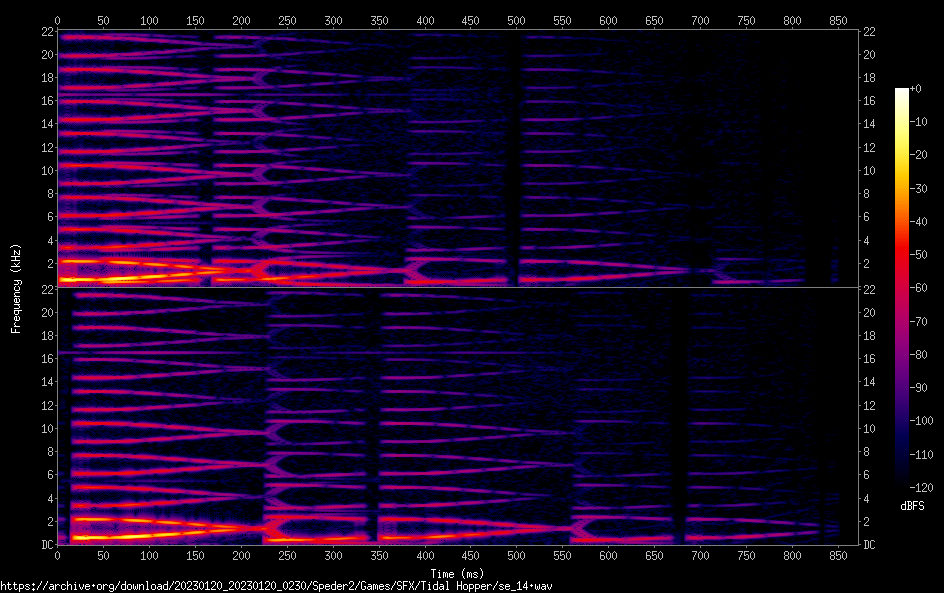Image resolution: width=944 pixels, height=593 pixels.
Task: Click the -30 label on the dBFS scale
Action: (x=925, y=189)
